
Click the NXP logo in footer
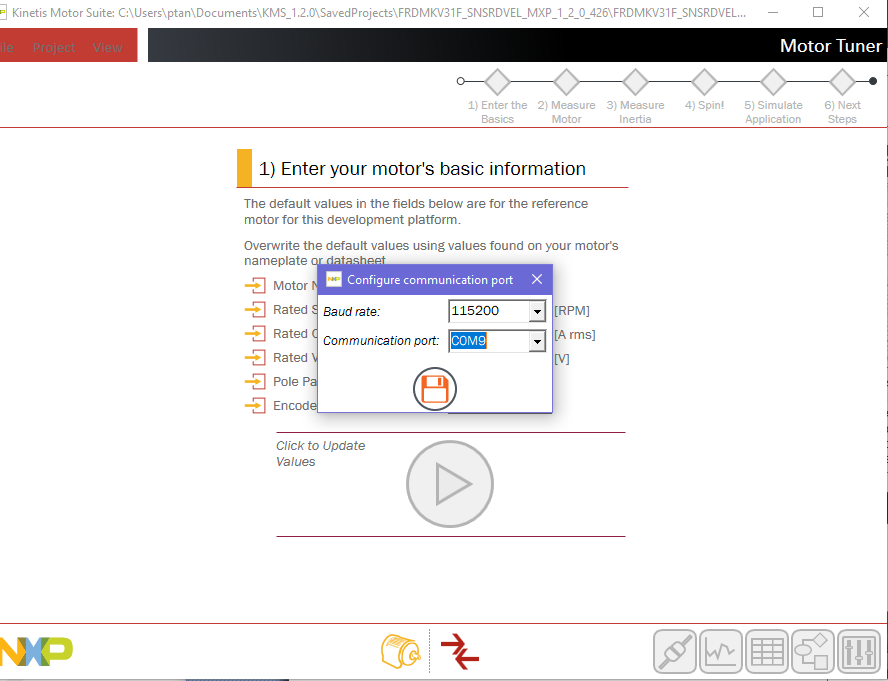(x=36, y=652)
